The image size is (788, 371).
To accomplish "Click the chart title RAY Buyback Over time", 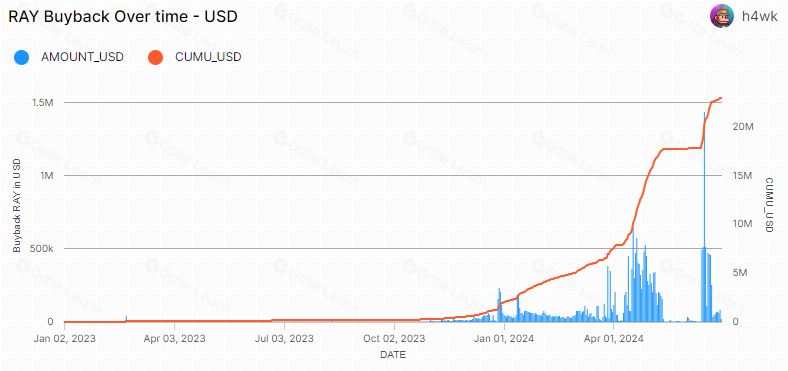I will [123, 17].
